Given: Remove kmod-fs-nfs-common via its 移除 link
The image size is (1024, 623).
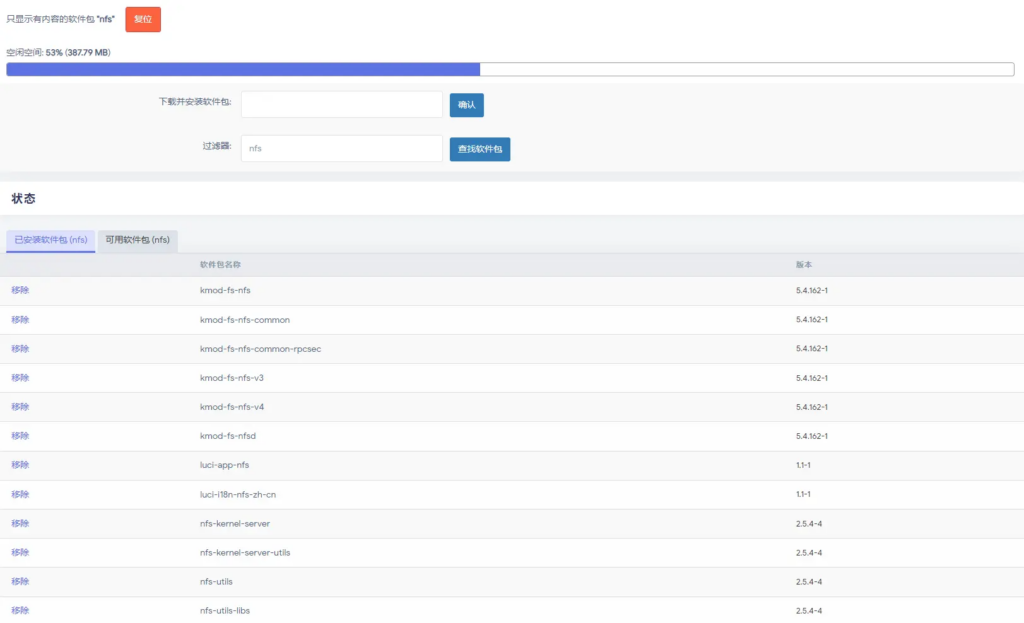Looking at the screenshot, I should point(20,320).
